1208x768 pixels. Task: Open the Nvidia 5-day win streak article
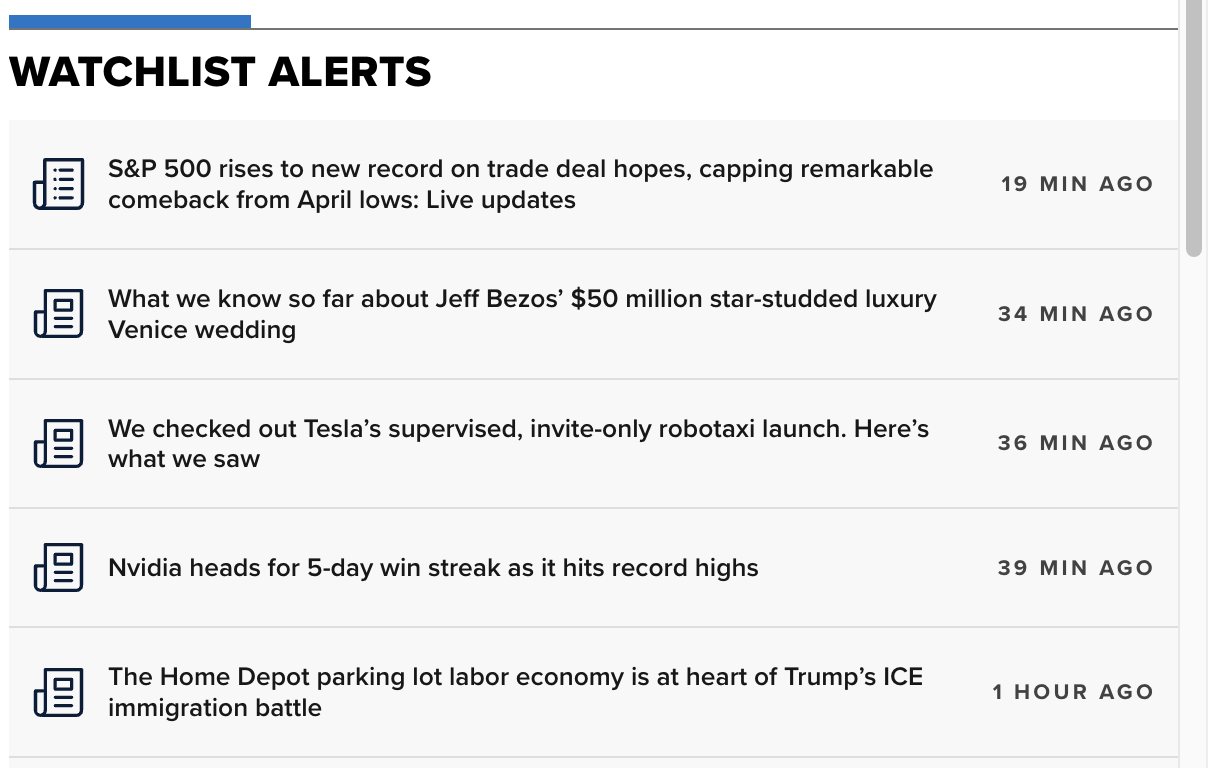[x=433, y=568]
